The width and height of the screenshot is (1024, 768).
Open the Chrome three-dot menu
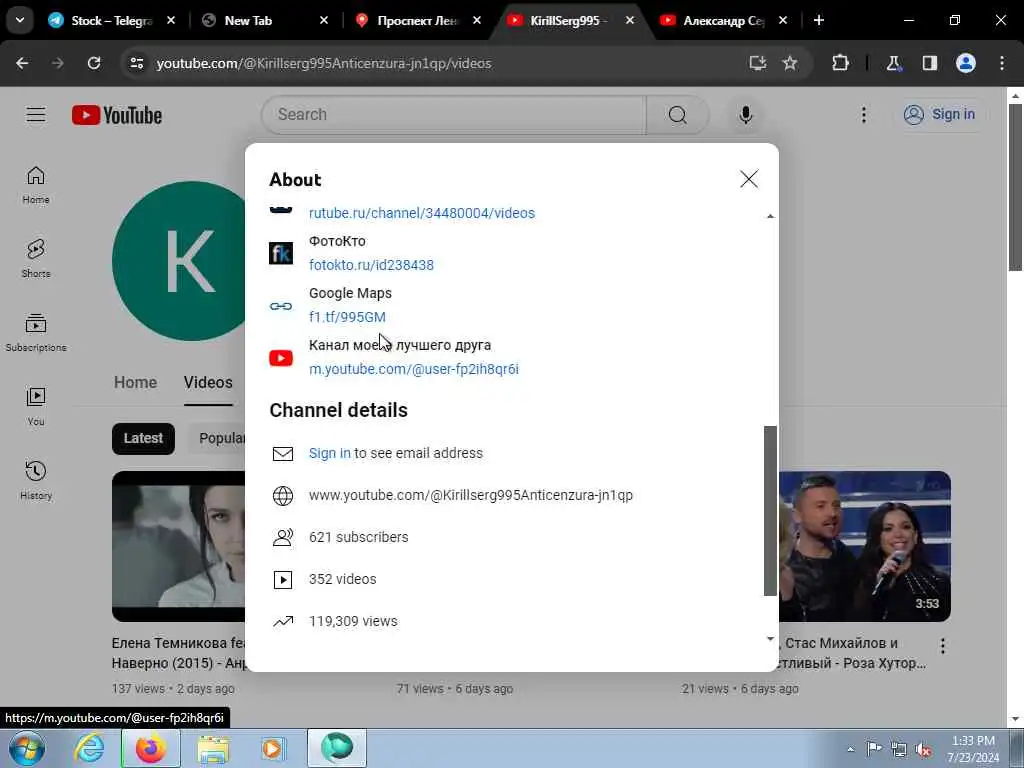[x=1002, y=63]
